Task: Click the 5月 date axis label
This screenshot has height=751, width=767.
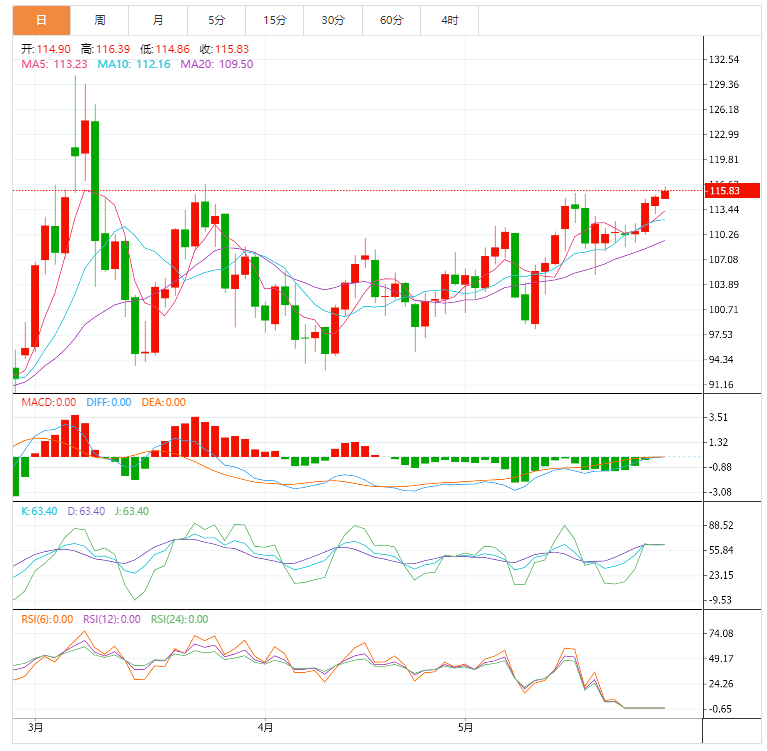Action: click(x=465, y=728)
